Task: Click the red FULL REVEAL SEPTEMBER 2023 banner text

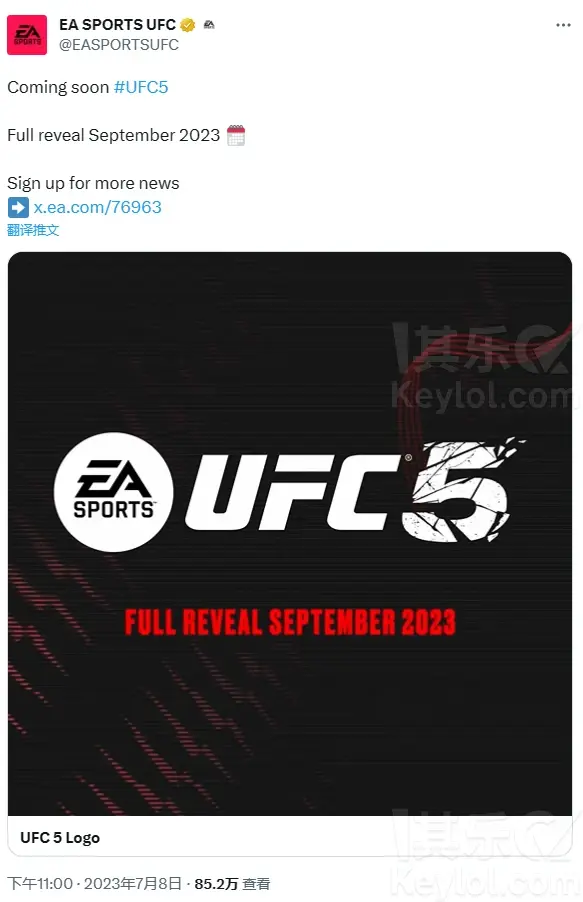Action: point(290,622)
